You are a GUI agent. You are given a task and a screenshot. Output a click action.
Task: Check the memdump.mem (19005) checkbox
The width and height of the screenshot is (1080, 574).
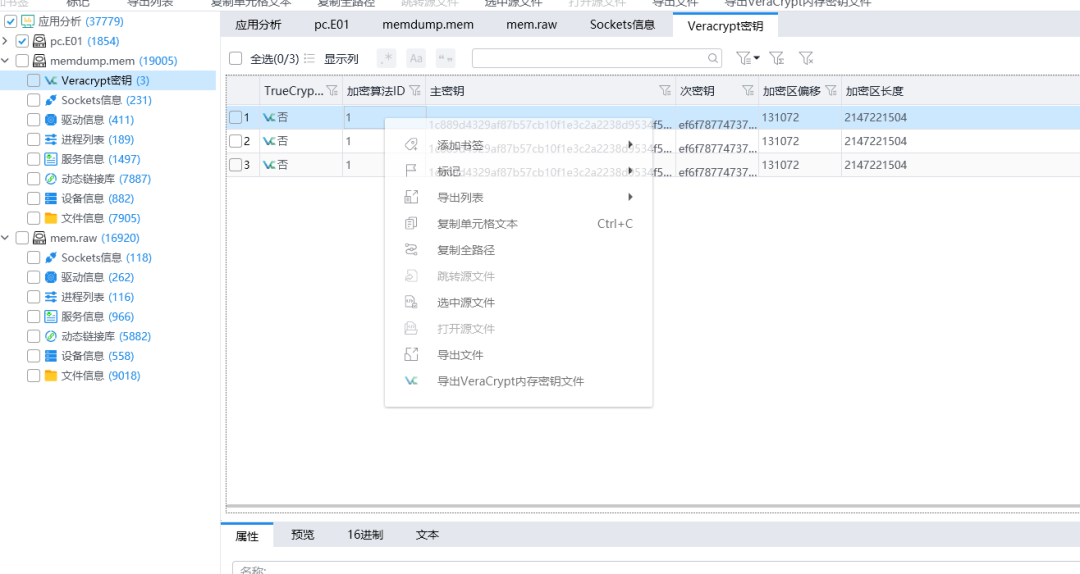[22, 61]
